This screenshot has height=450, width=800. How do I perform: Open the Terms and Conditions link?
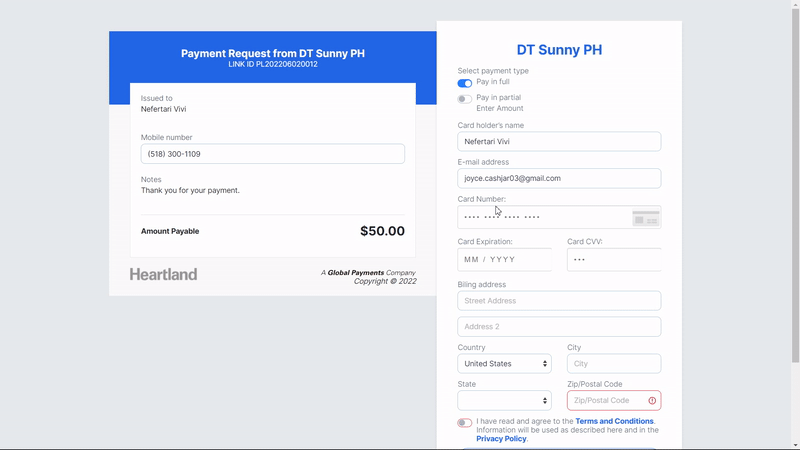(x=614, y=422)
